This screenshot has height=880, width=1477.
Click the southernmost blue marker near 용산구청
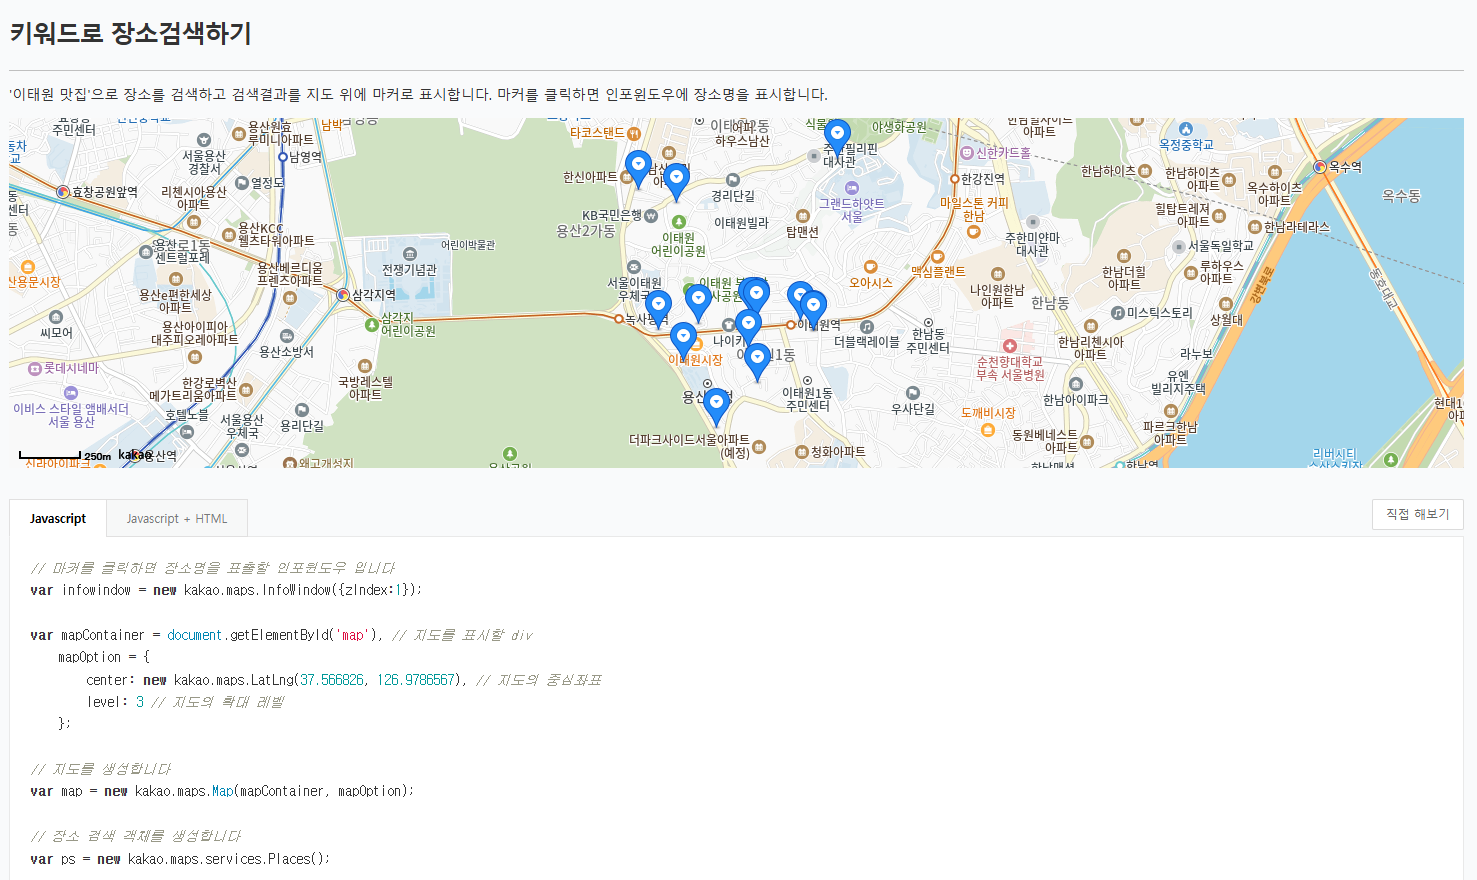coord(716,406)
